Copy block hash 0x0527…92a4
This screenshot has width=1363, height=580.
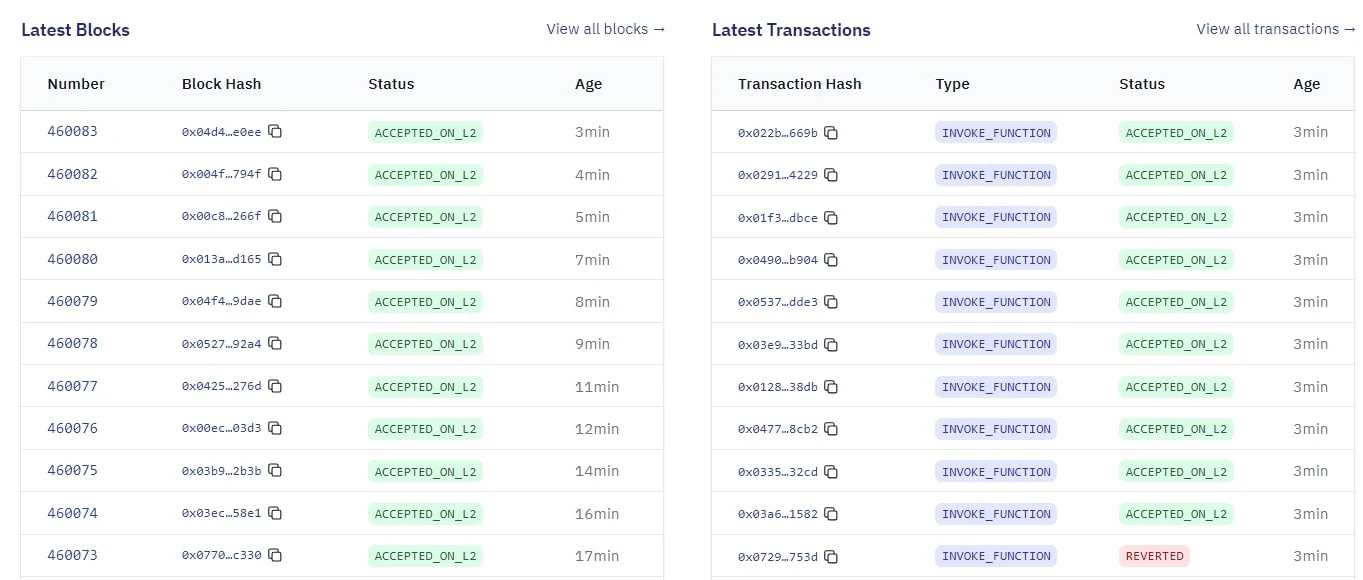[275, 344]
